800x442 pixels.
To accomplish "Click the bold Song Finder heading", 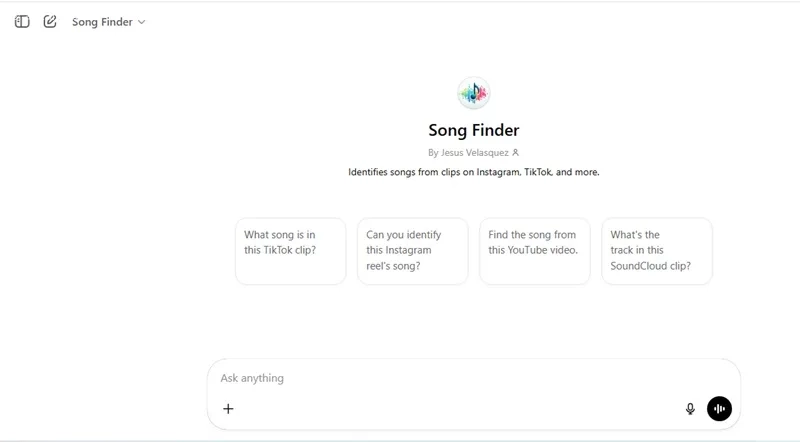I will click(473, 130).
